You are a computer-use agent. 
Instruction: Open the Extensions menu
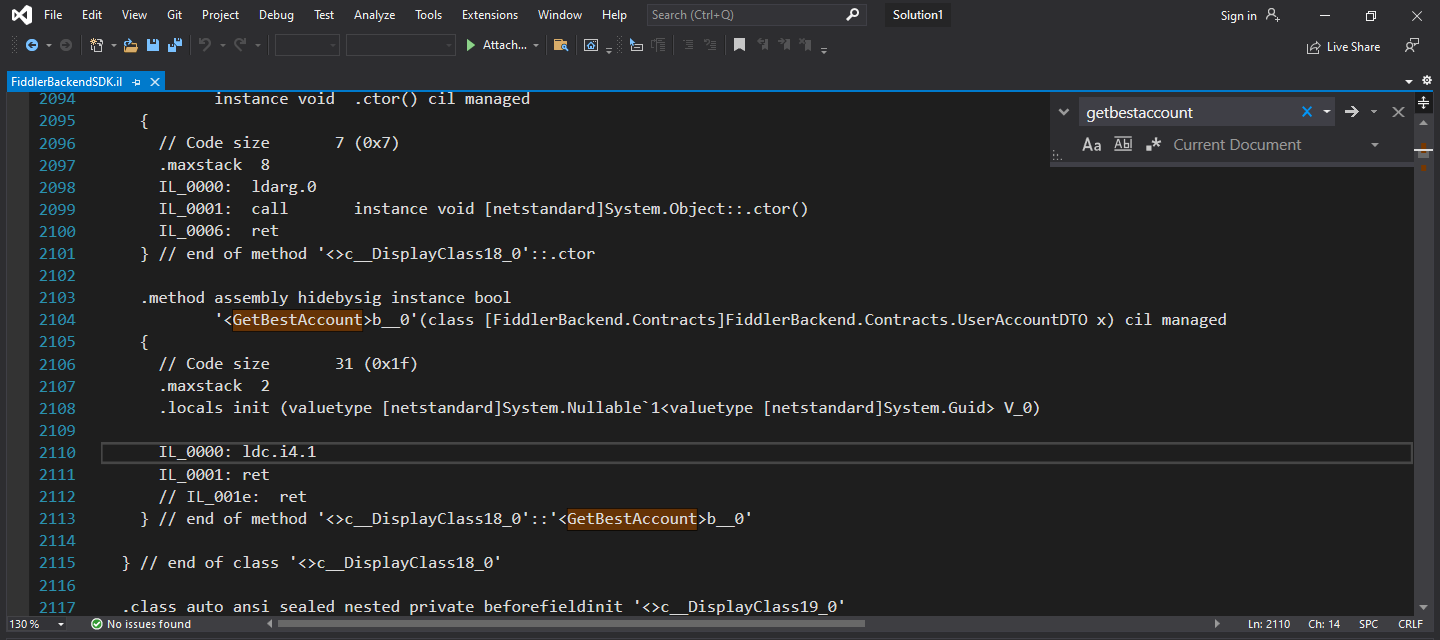coord(490,15)
